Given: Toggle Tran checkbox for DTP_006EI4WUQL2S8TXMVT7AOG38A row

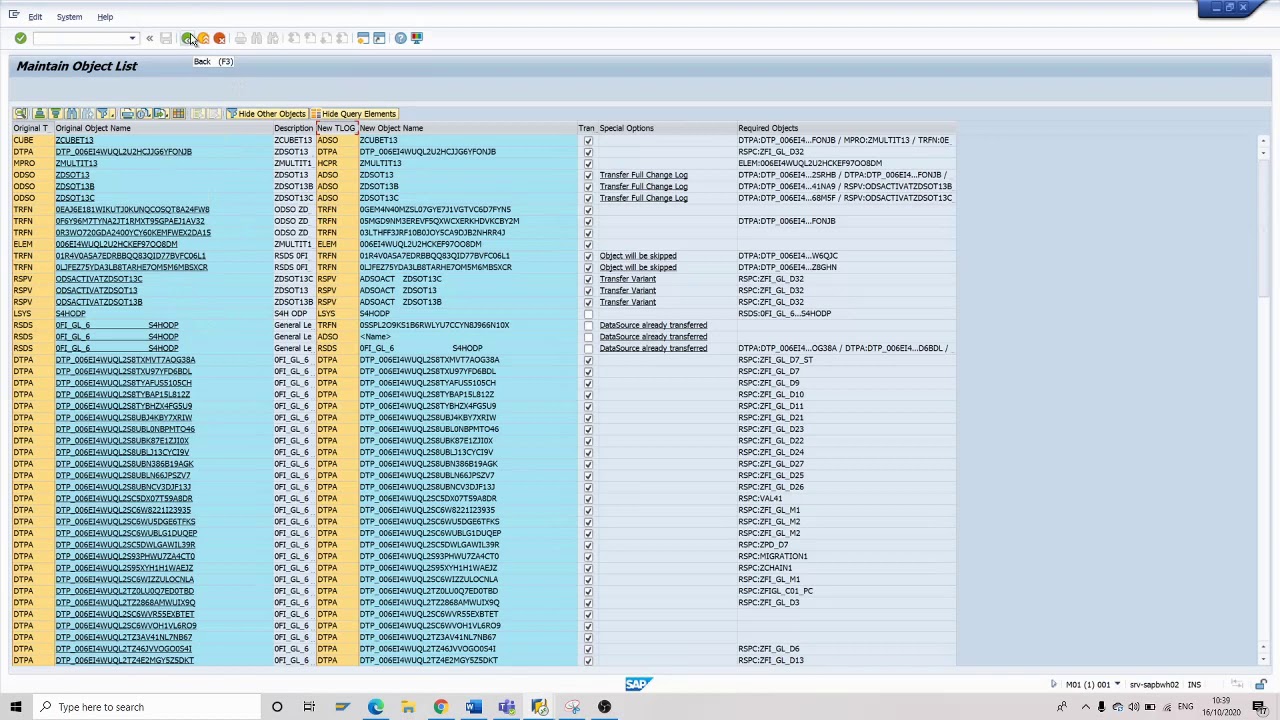Looking at the screenshot, I should pos(588,360).
